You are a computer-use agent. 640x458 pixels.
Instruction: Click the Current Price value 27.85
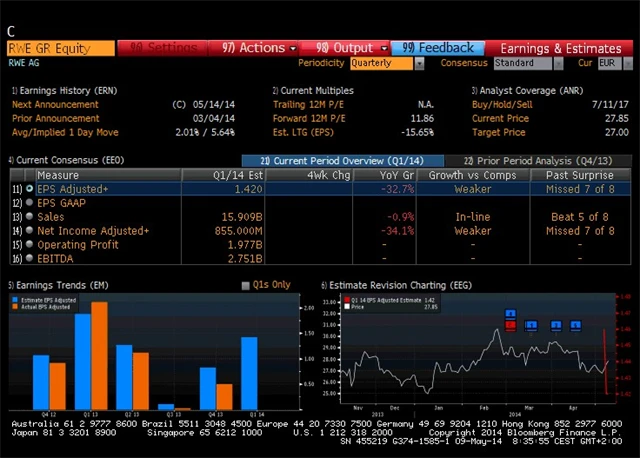pyautogui.click(x=617, y=118)
